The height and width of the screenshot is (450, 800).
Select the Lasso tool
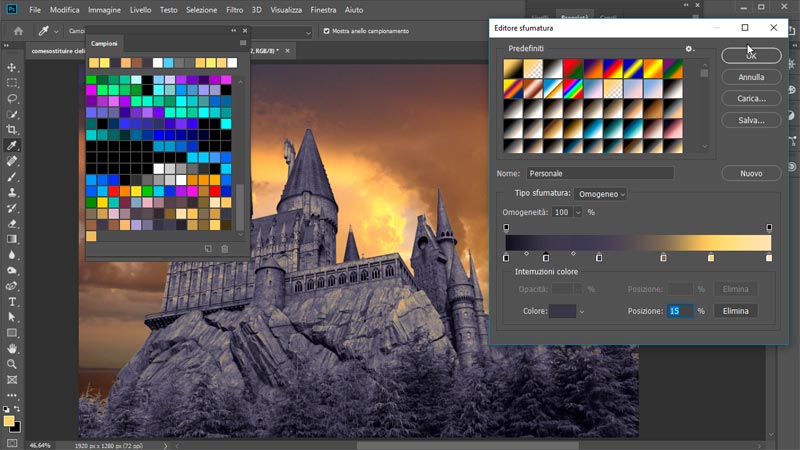tap(12, 98)
